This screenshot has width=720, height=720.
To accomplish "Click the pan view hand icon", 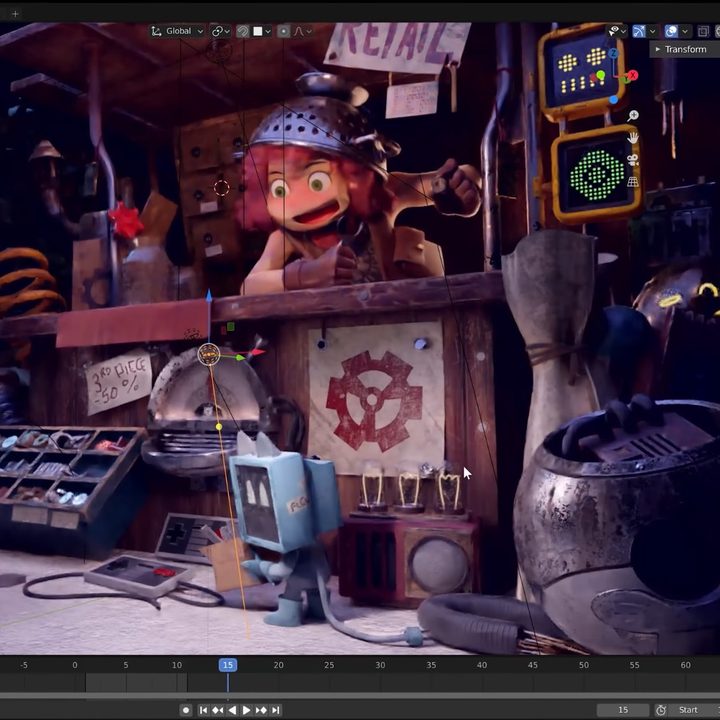I will pos(633,137).
